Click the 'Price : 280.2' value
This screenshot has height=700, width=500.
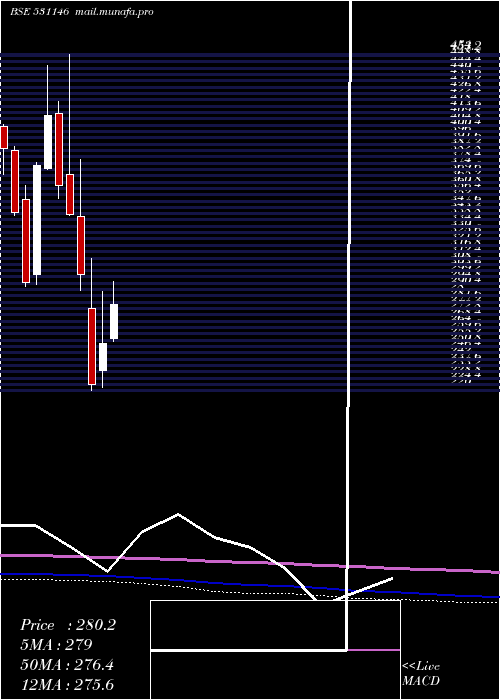point(68,625)
